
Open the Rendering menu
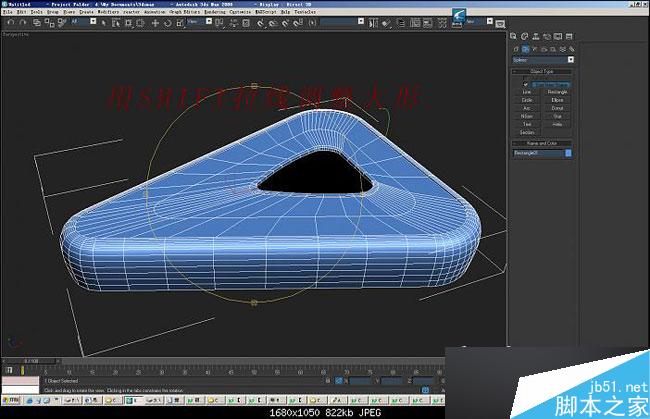pyautogui.click(x=215, y=12)
